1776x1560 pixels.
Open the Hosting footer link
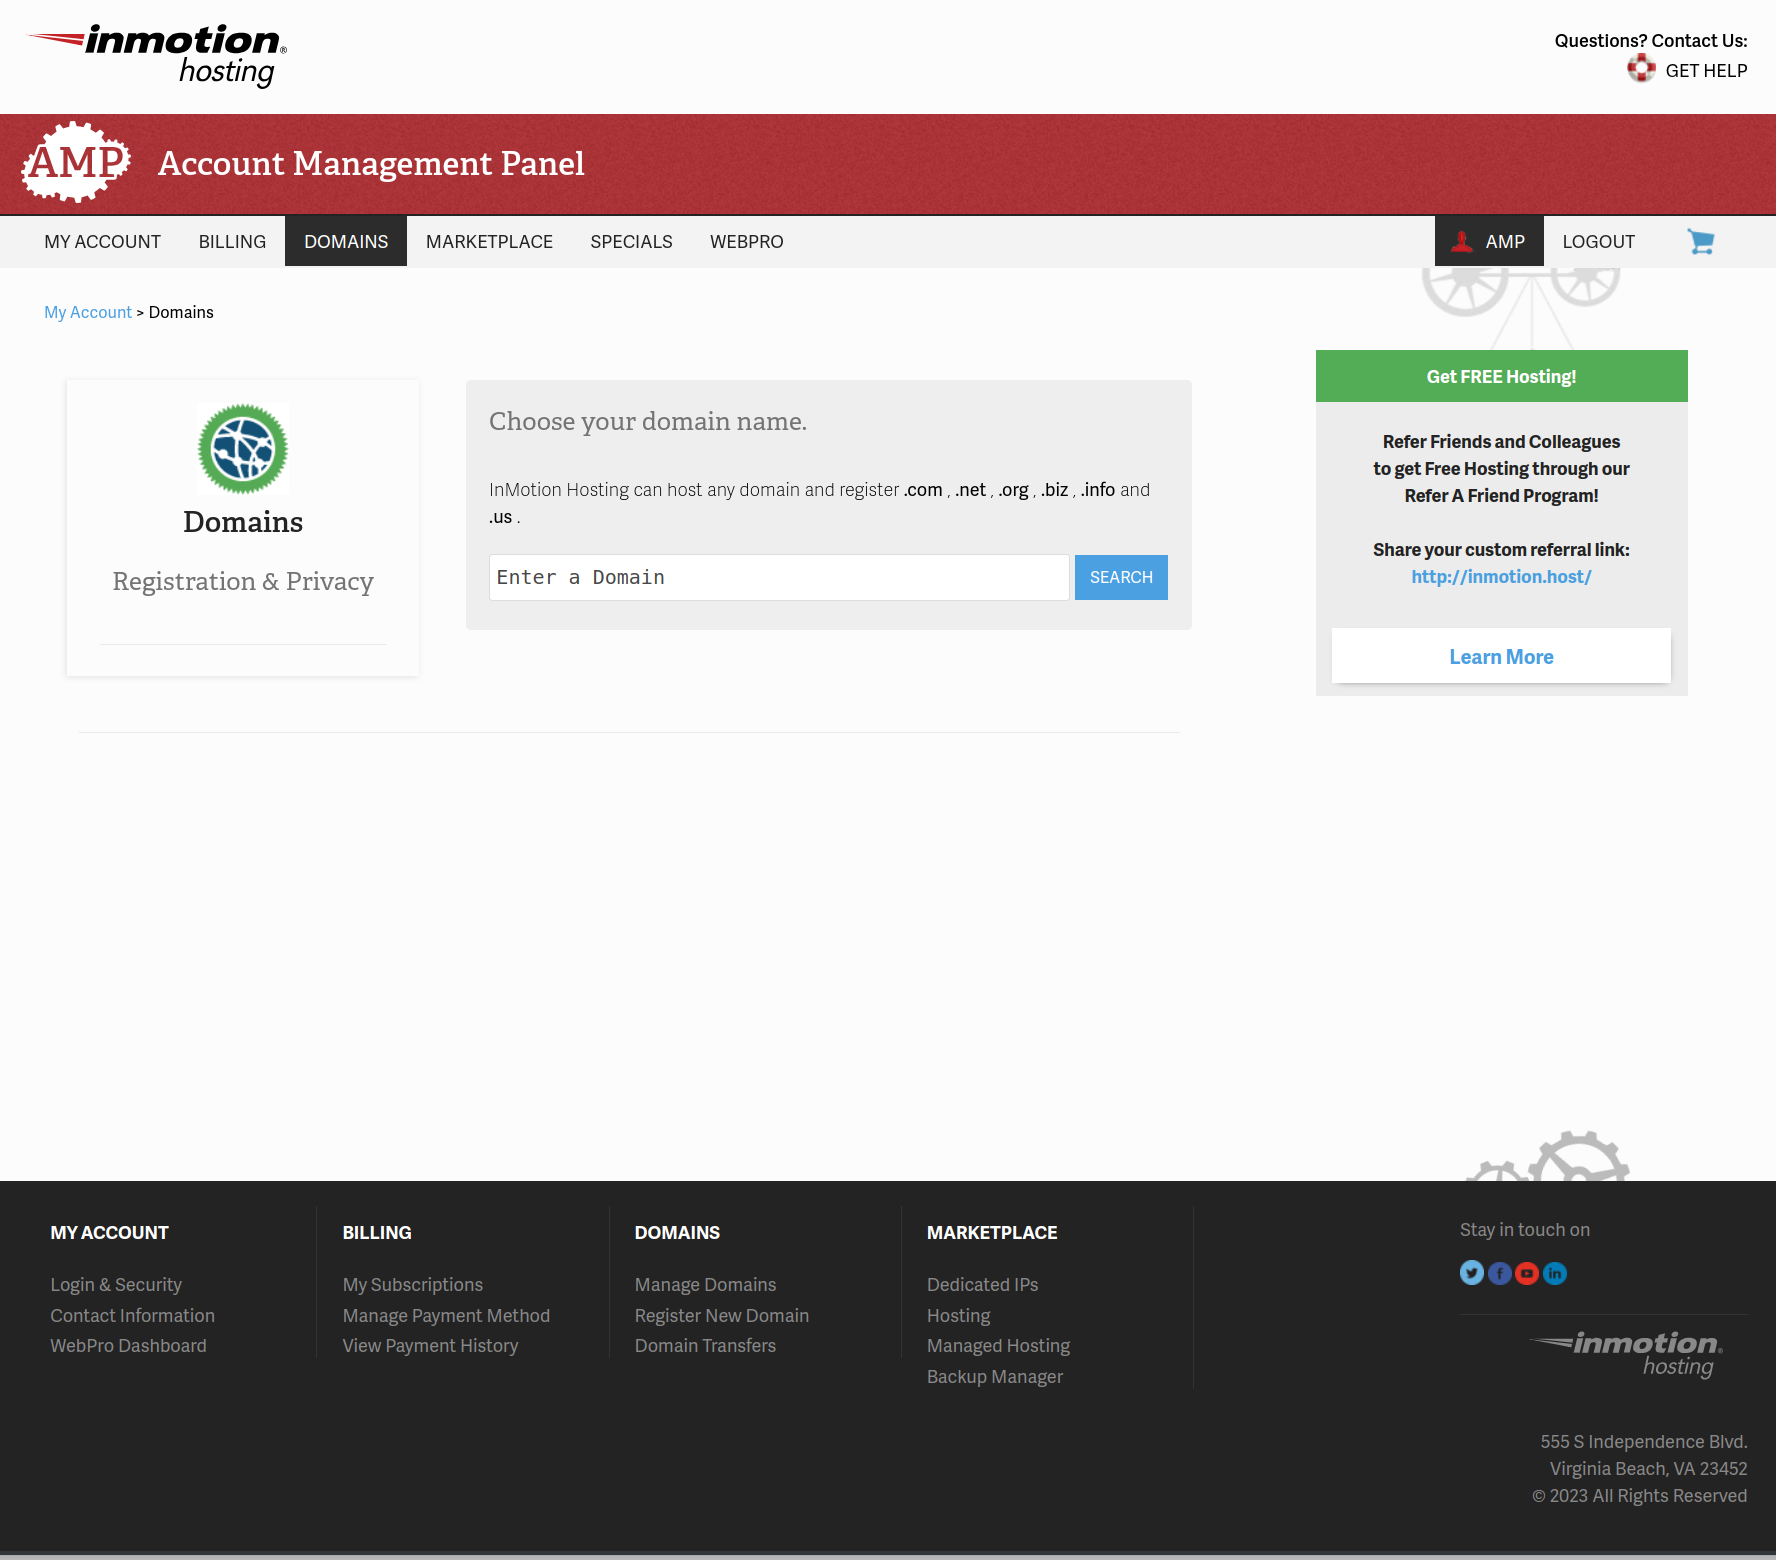tap(958, 1316)
